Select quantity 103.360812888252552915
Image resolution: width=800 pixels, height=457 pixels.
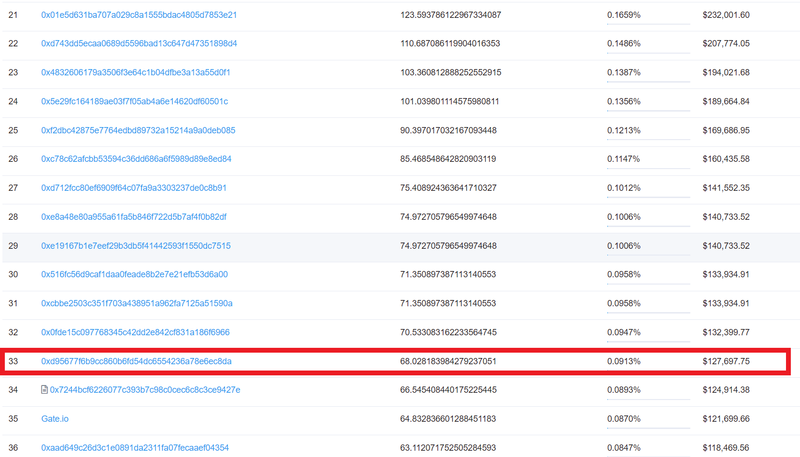(x=451, y=72)
